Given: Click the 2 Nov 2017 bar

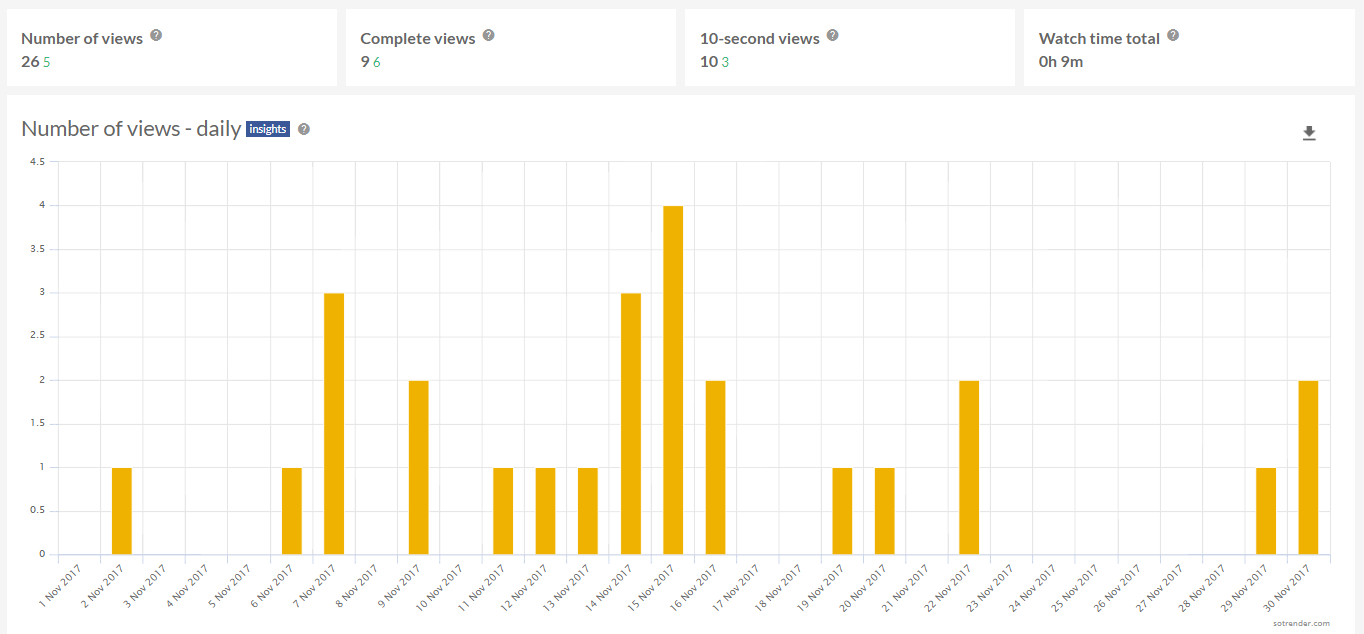Looking at the screenshot, I should pyautogui.click(x=122, y=511).
